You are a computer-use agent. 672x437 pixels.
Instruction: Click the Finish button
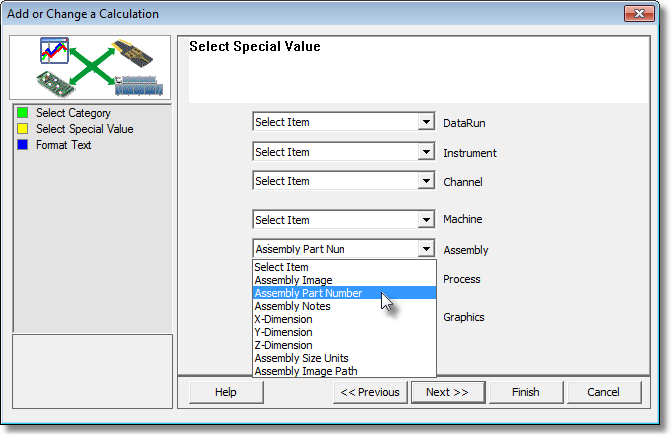pyautogui.click(x=526, y=392)
